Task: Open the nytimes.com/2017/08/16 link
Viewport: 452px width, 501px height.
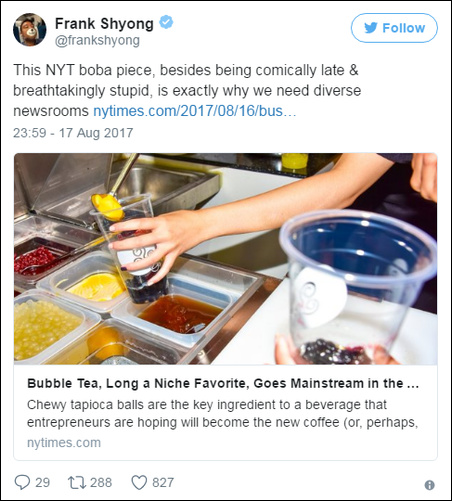Action: point(195,111)
